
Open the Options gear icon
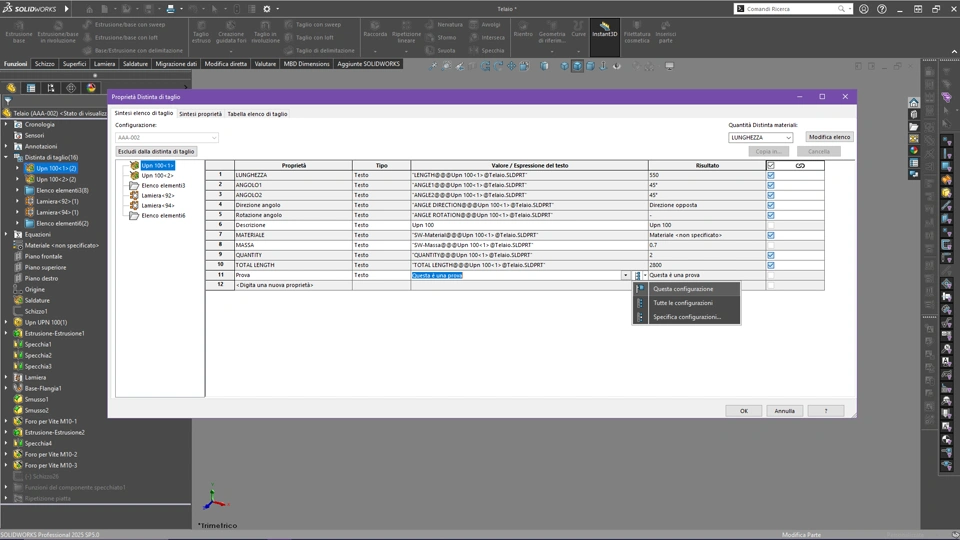pyautogui.click(x=267, y=9)
